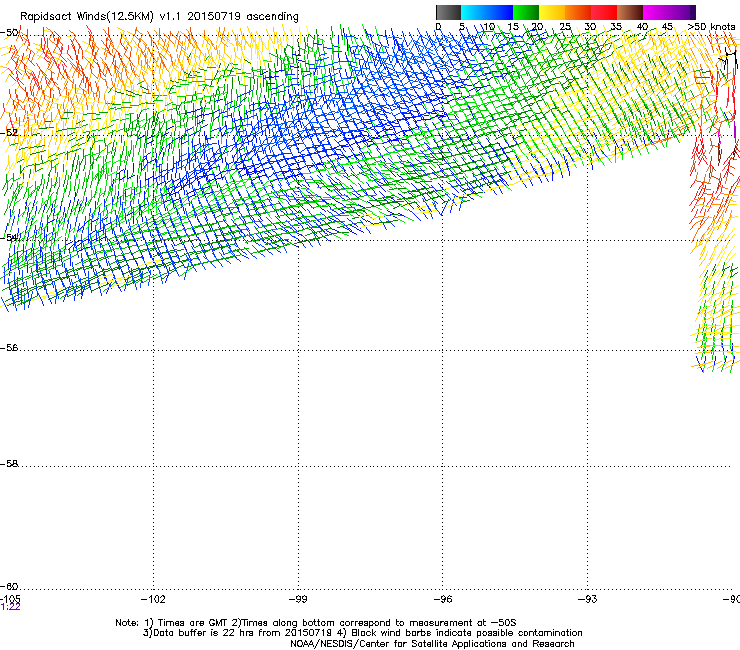This screenshot has width=740, height=650.
Task: Click the '-56' latitude axis label
Action: 9,348
